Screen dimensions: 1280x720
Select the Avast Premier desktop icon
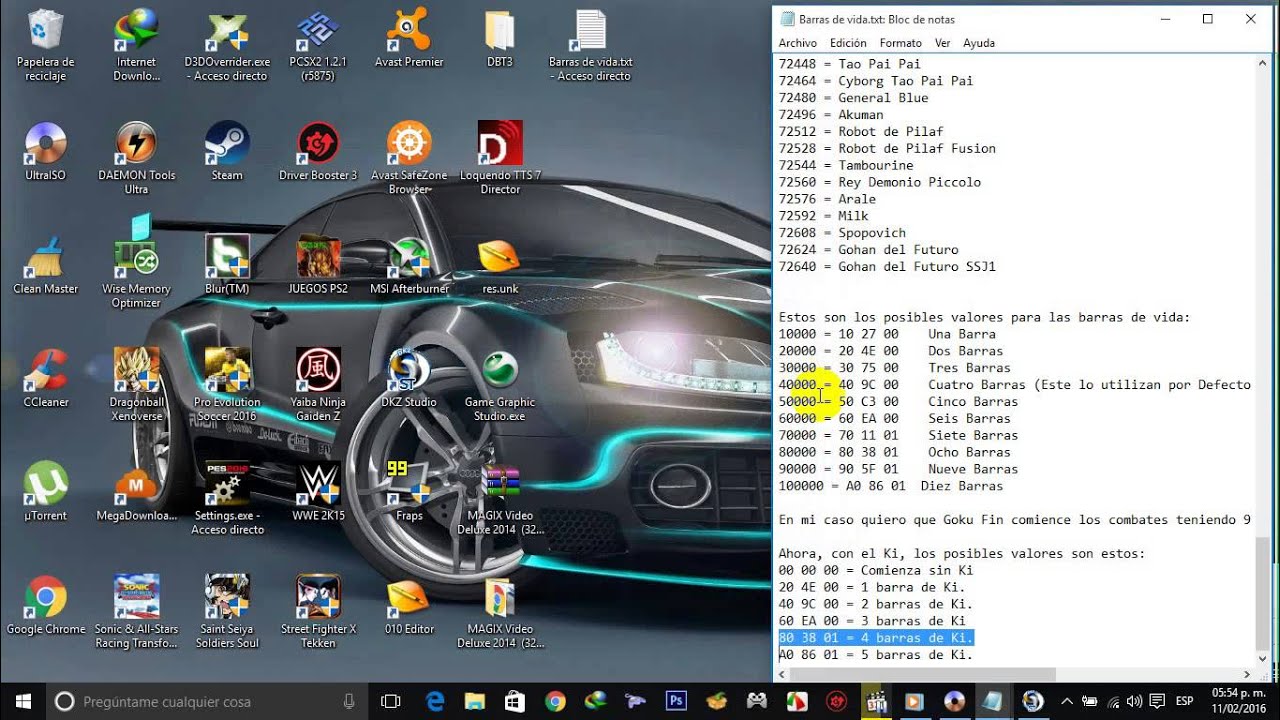(x=409, y=39)
